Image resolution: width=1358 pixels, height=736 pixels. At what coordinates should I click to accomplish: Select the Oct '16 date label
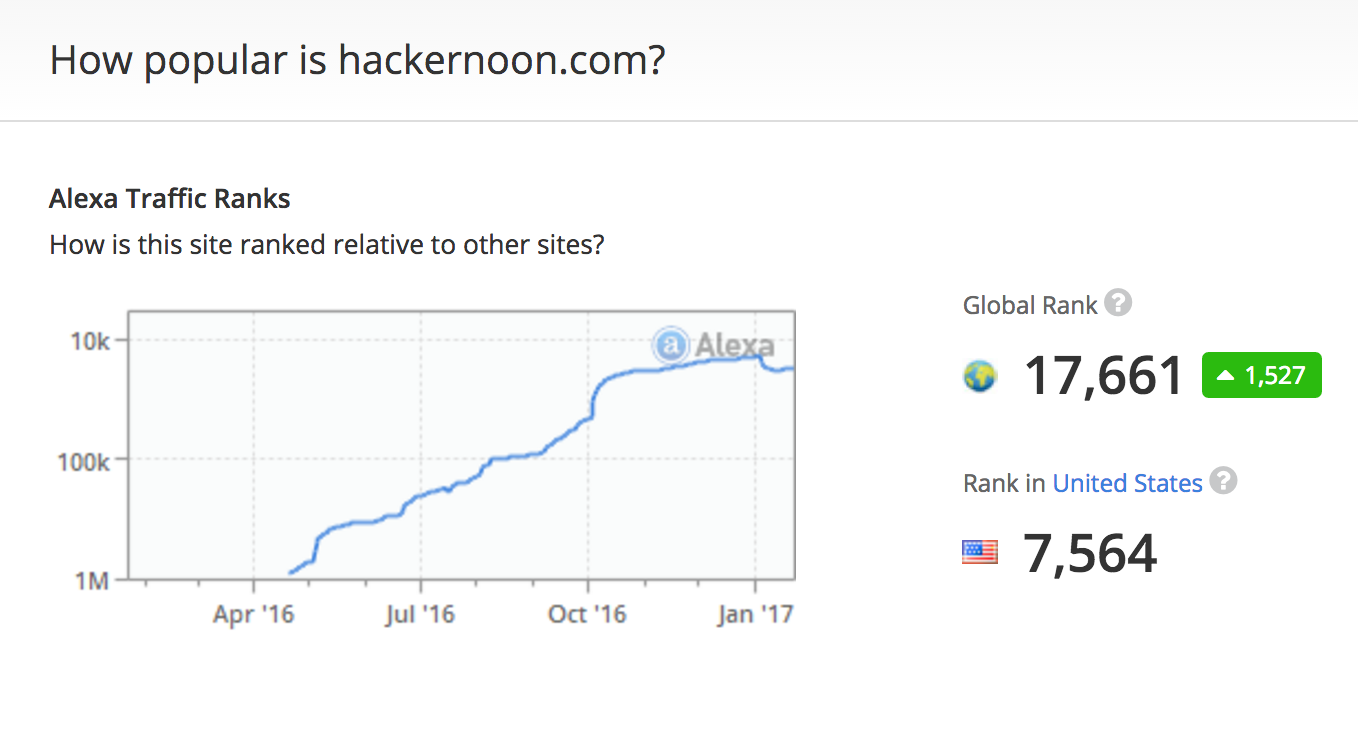[x=587, y=614]
